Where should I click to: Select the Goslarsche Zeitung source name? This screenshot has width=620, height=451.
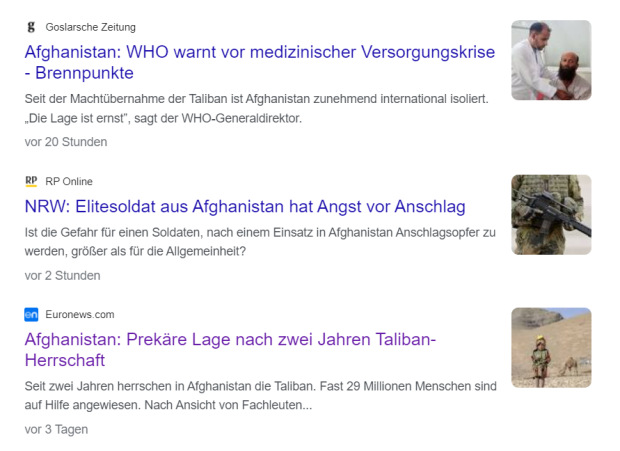click(91, 27)
